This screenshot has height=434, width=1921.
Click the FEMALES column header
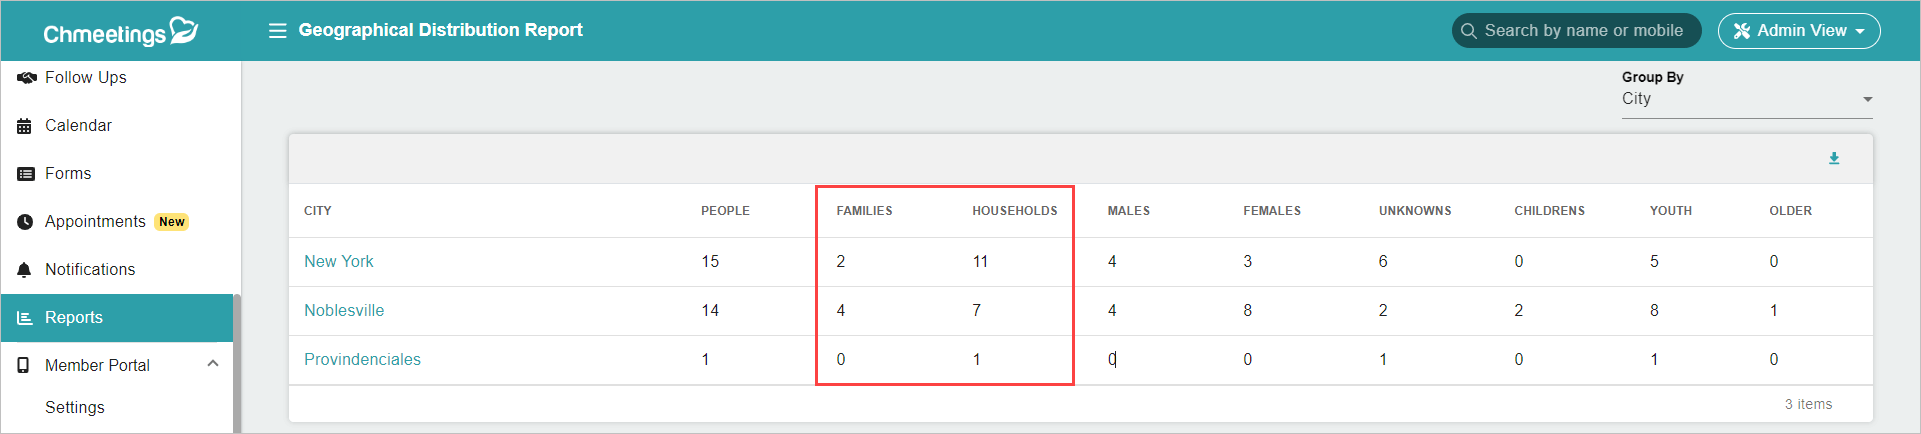coord(1272,211)
